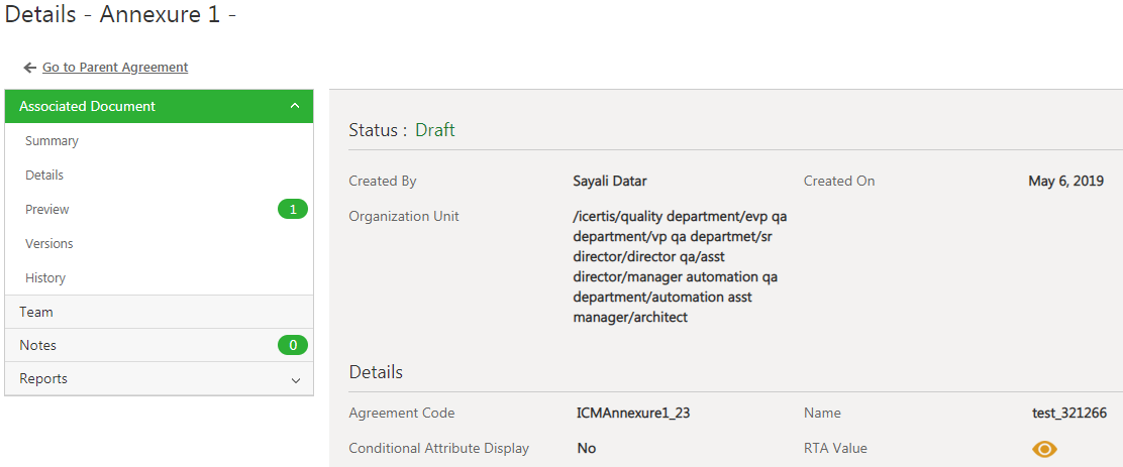Click the Preview count badge showing 1
Screen dimensions: 1123x467
[x=292, y=210]
